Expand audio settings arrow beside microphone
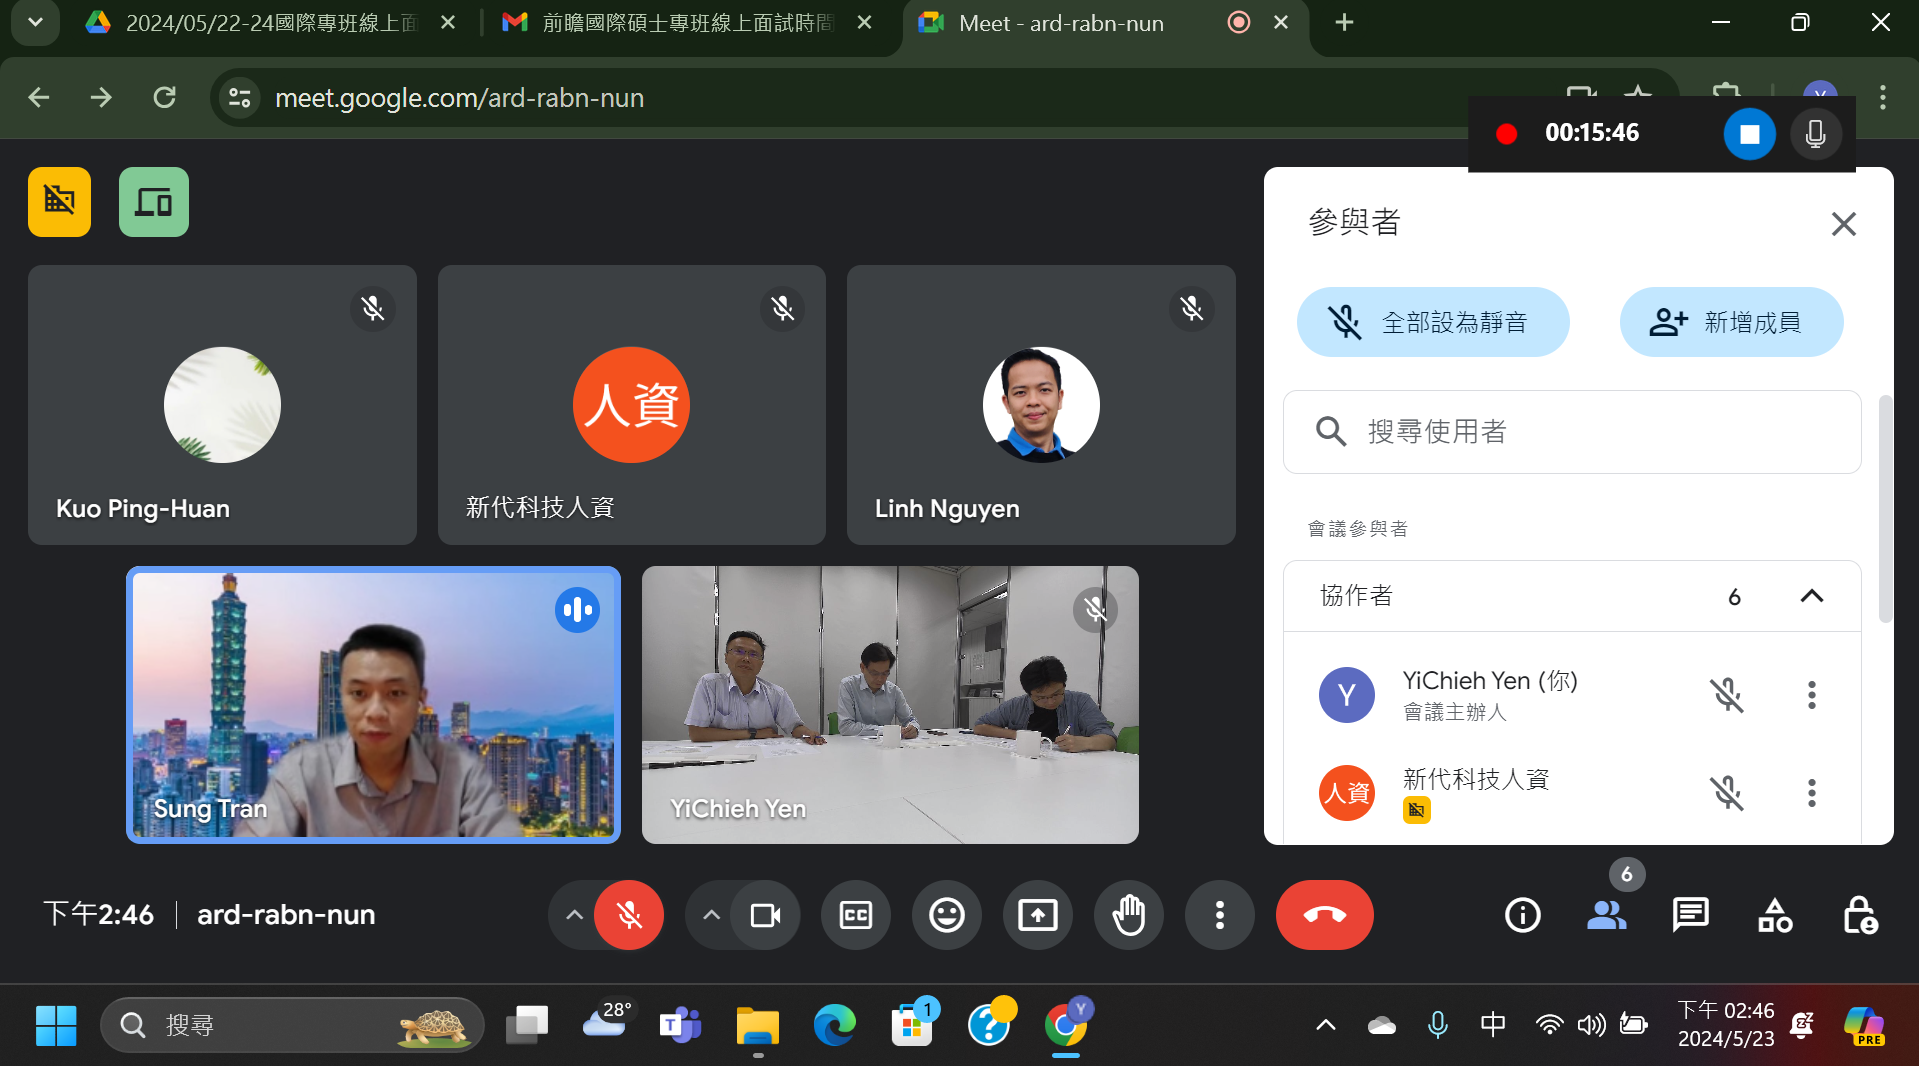The height and width of the screenshot is (1066, 1919). (574, 915)
